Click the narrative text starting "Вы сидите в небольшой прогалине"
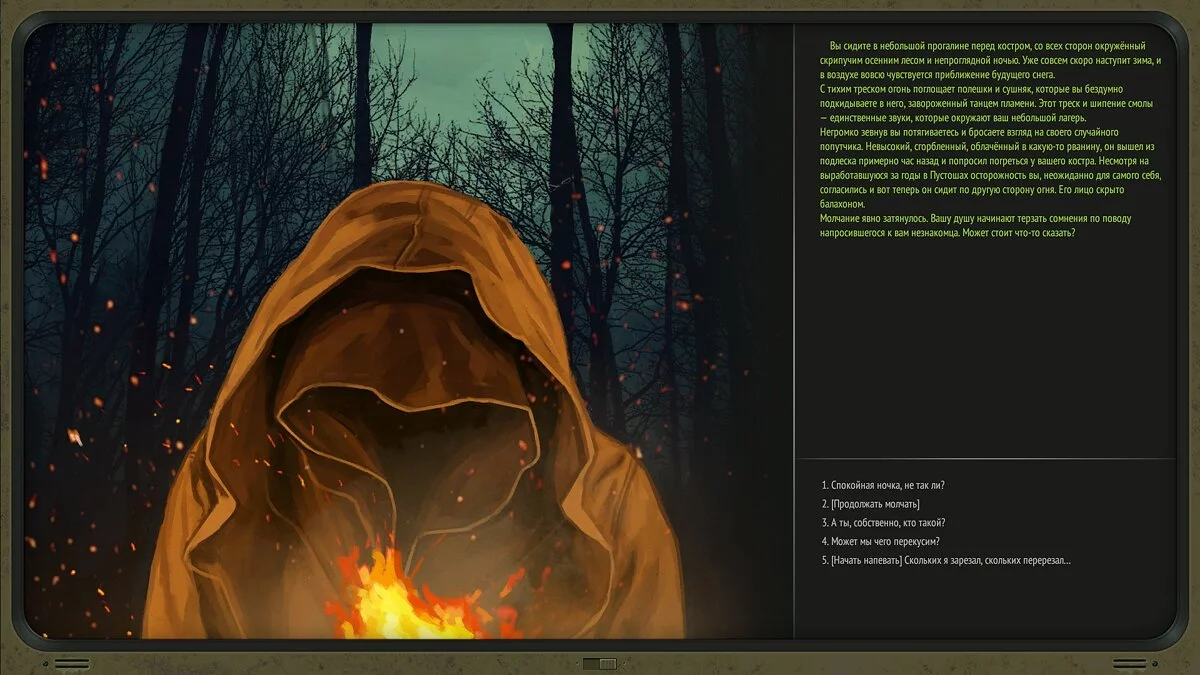This screenshot has width=1200, height=675. coord(990,139)
